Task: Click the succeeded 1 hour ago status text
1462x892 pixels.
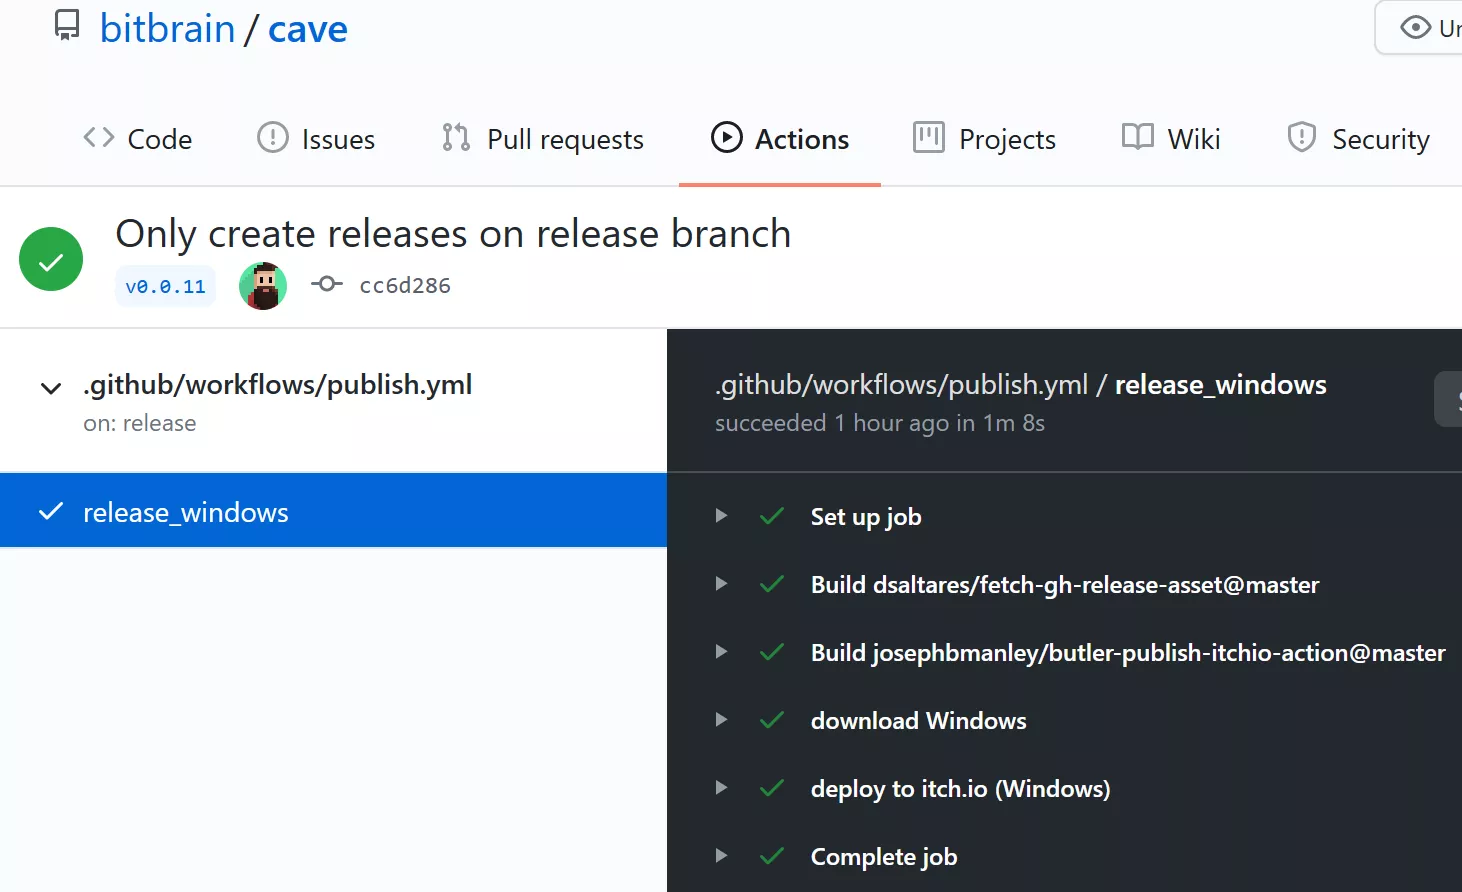Action: point(880,423)
